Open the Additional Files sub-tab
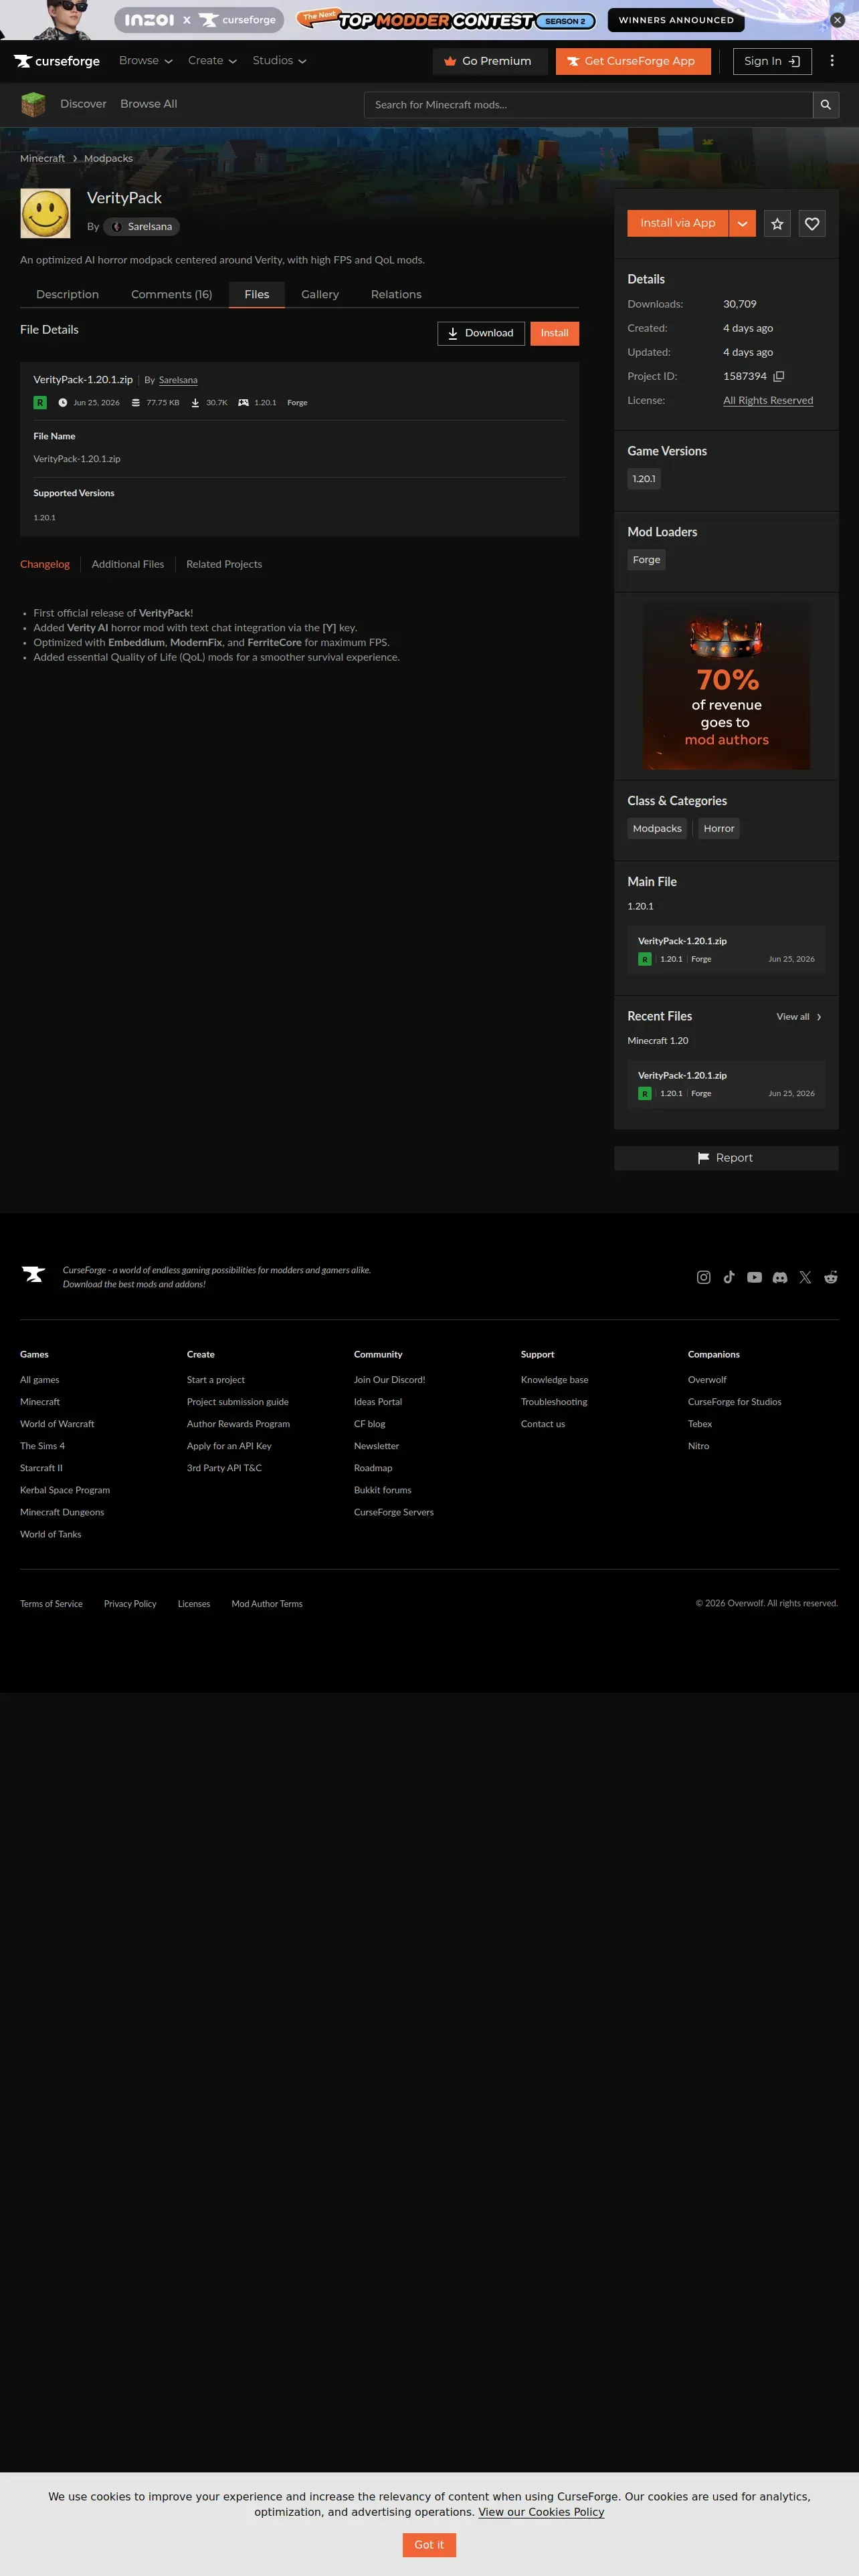The width and height of the screenshot is (859, 2576). 128,564
